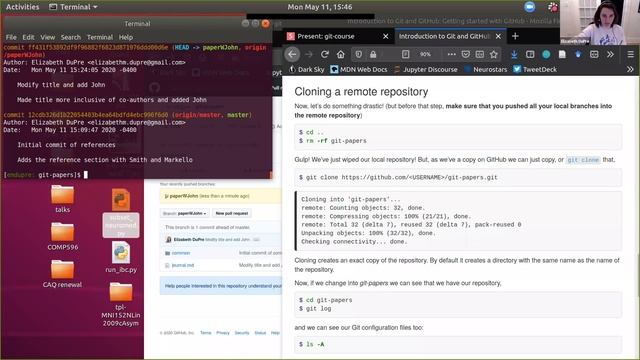This screenshot has height=360, width=640.
Task: Close the Present: git-course tab
Action: 385,36
